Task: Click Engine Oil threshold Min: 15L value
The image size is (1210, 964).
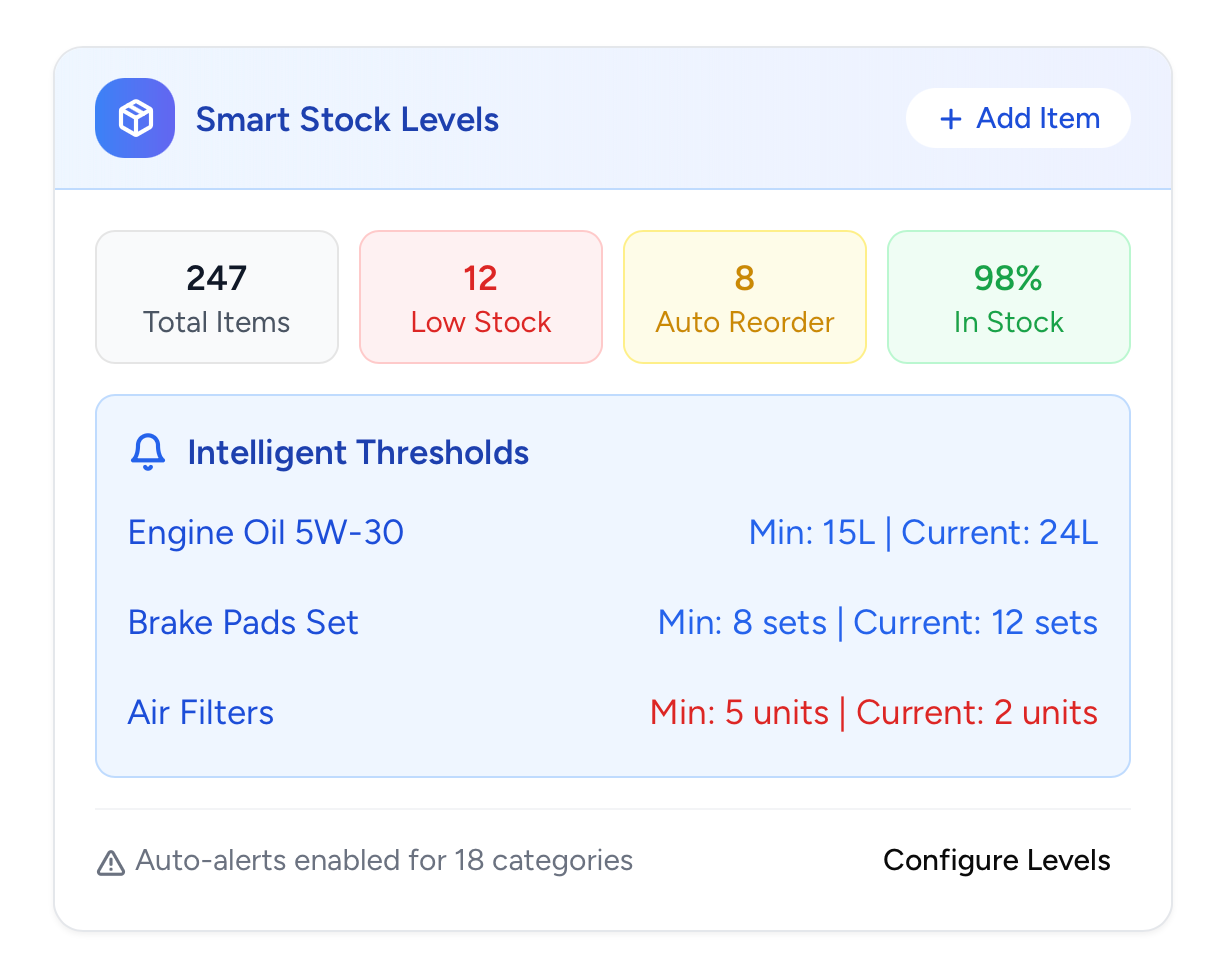Action: tap(812, 533)
